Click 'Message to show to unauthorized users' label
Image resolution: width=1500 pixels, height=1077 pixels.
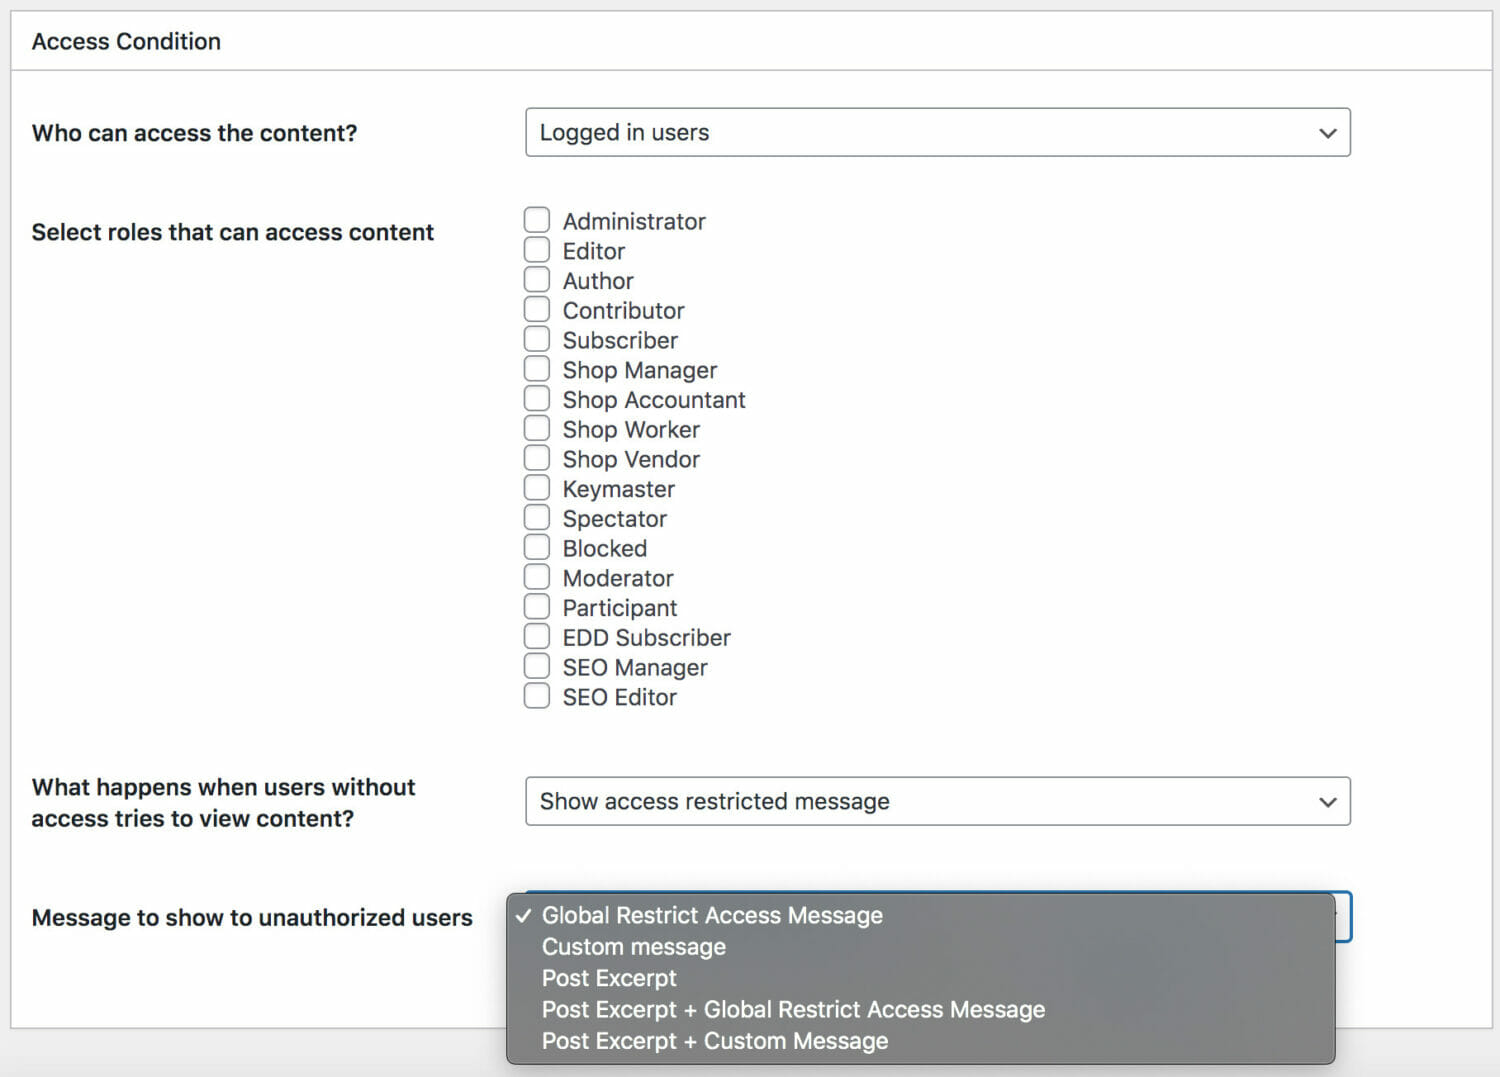point(252,917)
